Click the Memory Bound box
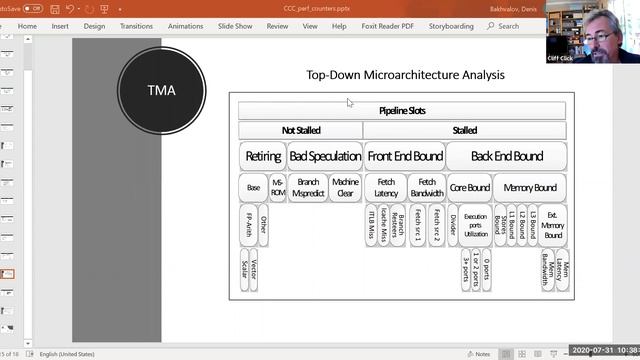 click(530, 188)
